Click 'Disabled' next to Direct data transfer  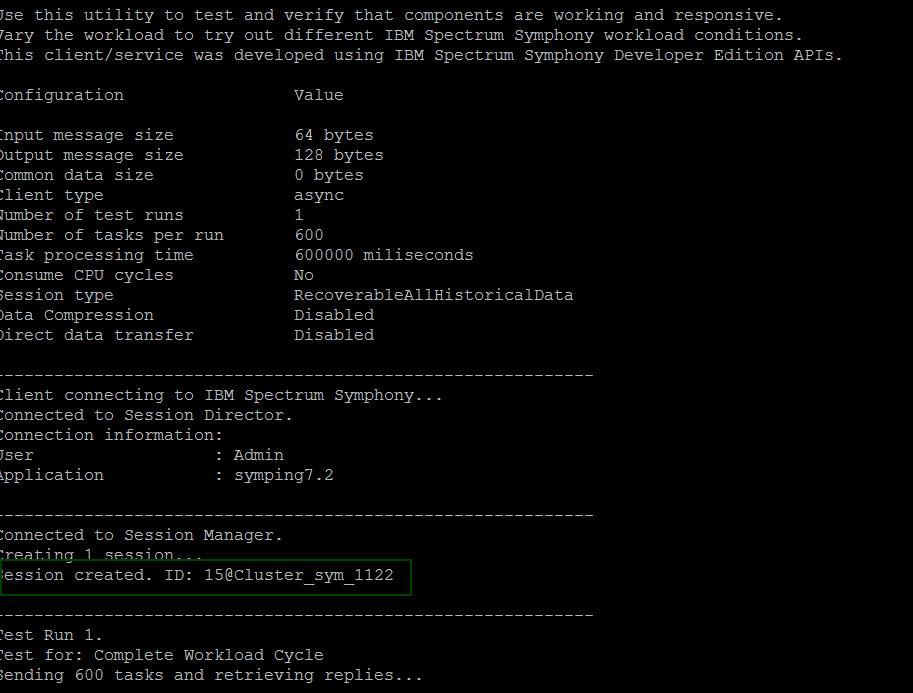point(334,335)
